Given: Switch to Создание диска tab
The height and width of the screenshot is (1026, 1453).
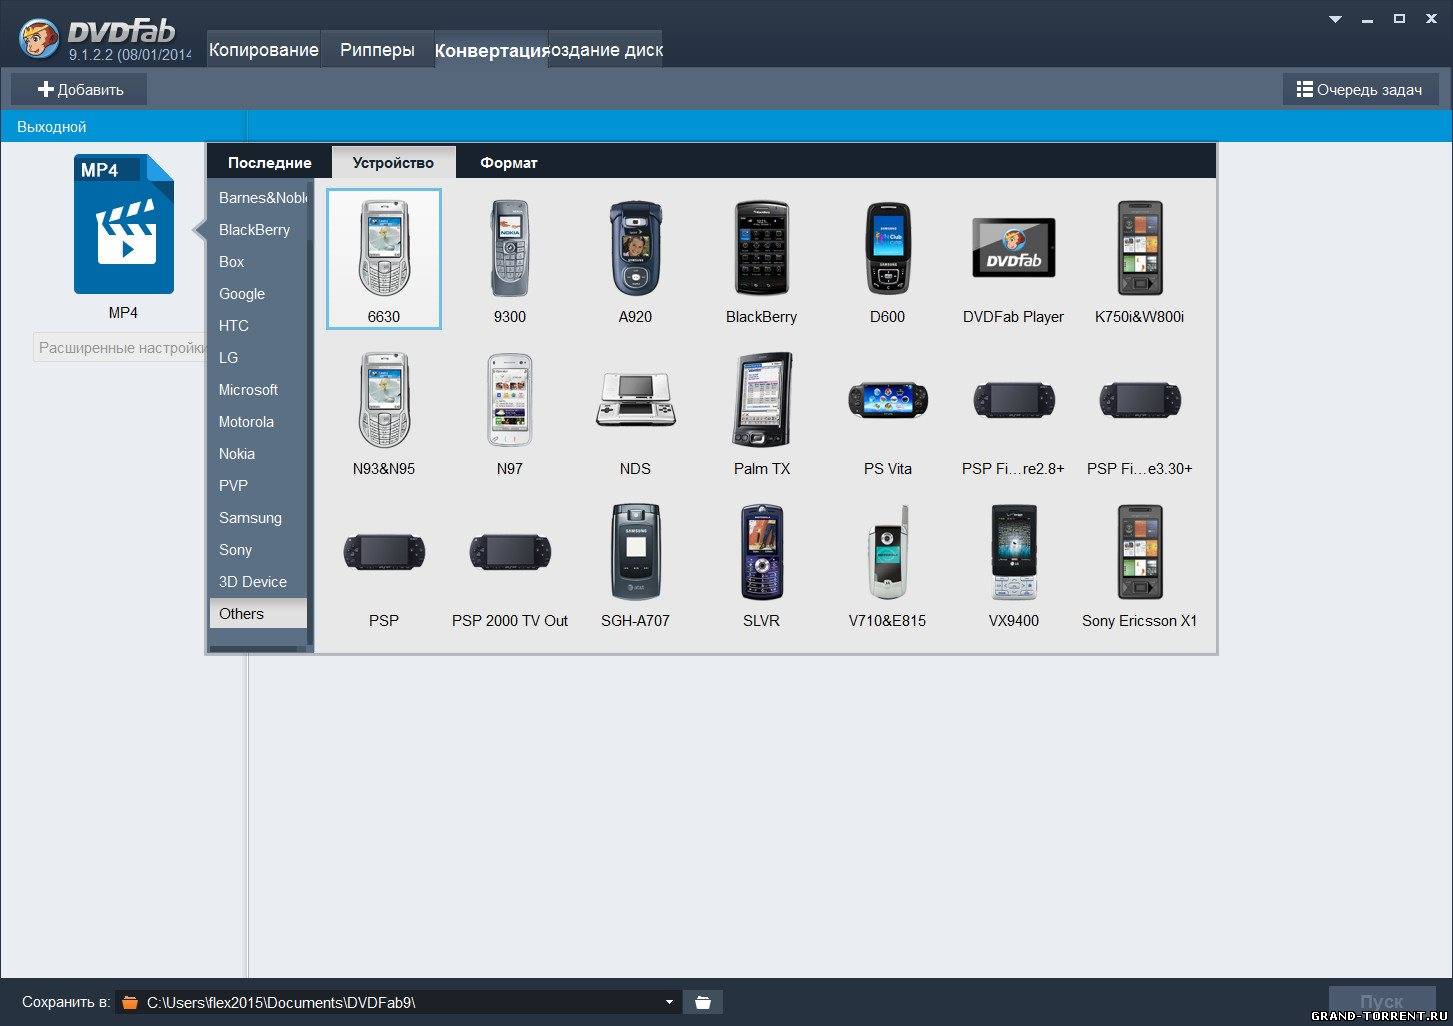Looking at the screenshot, I should point(605,50).
